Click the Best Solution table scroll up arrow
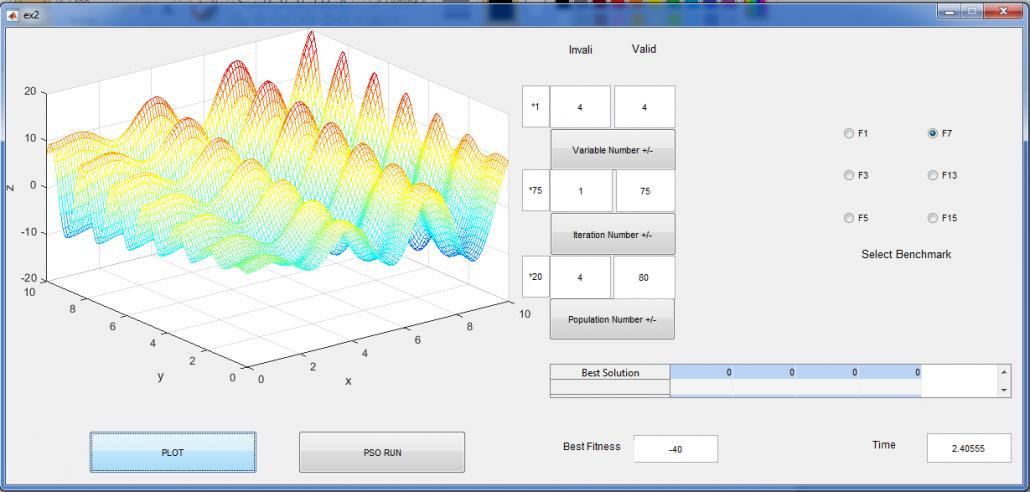This screenshot has height=492, width=1030. click(1003, 372)
